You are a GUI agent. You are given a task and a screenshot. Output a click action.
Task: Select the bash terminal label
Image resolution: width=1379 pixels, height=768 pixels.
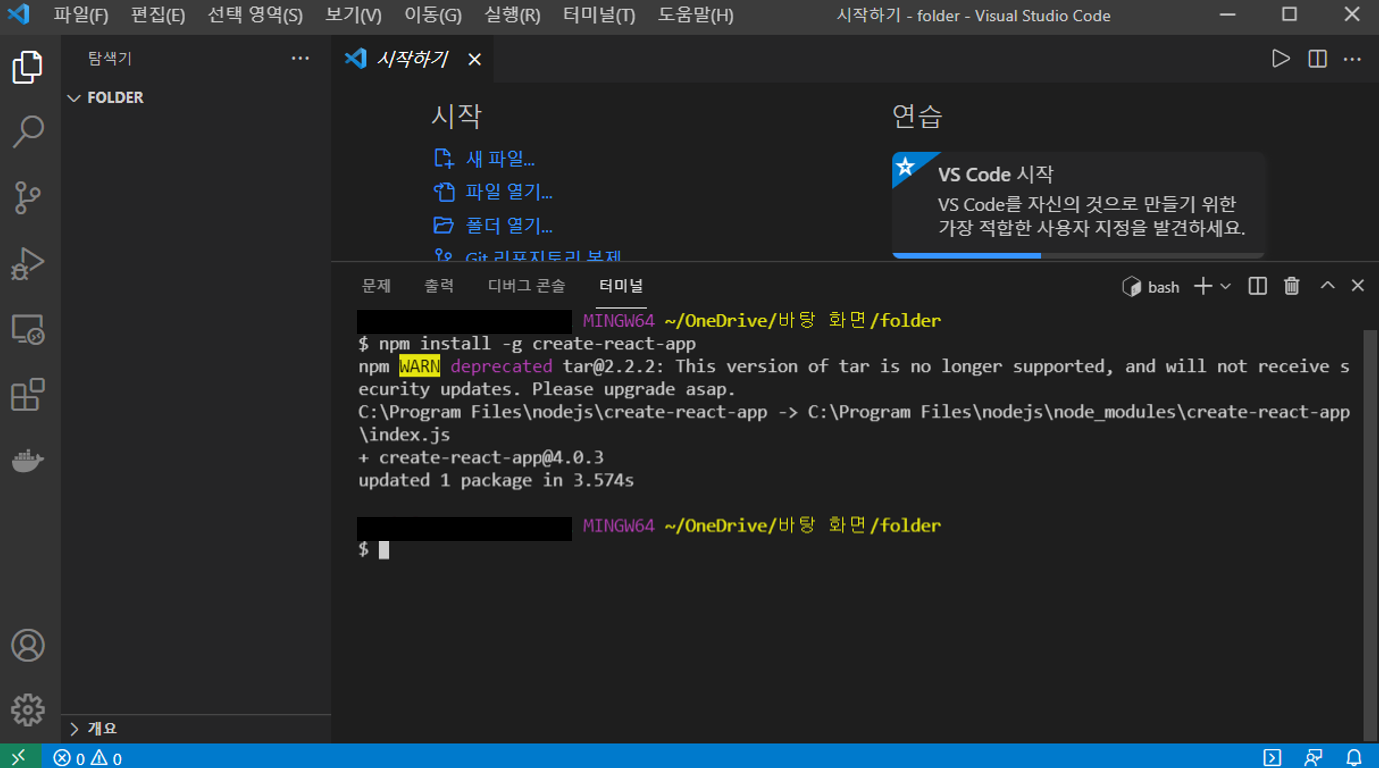(x=1151, y=287)
